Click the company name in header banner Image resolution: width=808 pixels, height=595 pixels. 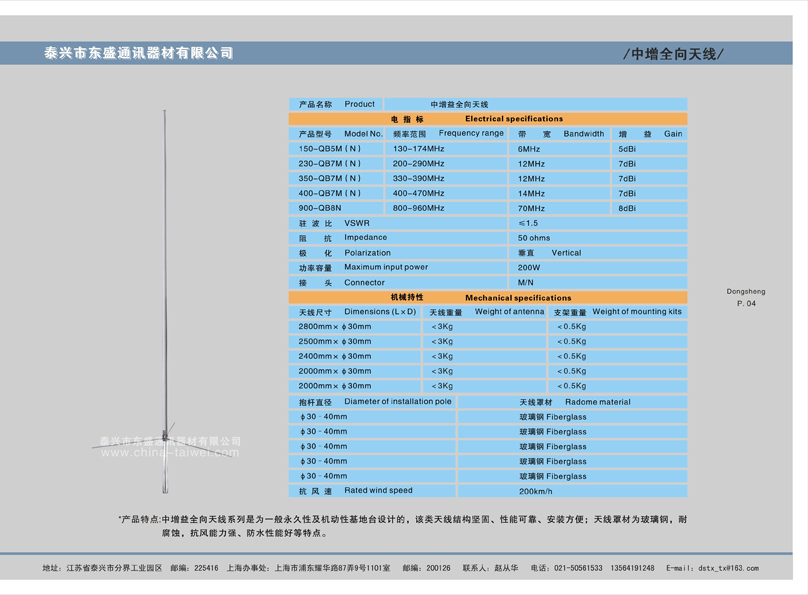coord(139,53)
